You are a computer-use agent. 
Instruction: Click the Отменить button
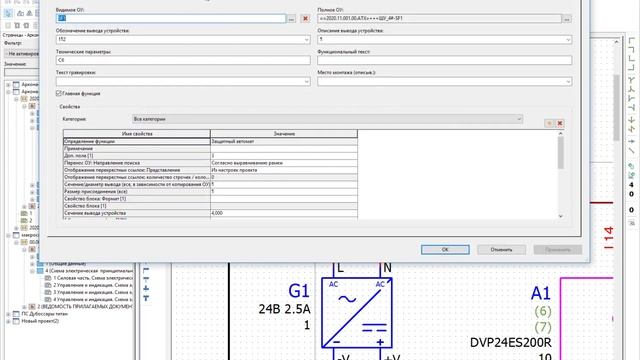pos(501,249)
